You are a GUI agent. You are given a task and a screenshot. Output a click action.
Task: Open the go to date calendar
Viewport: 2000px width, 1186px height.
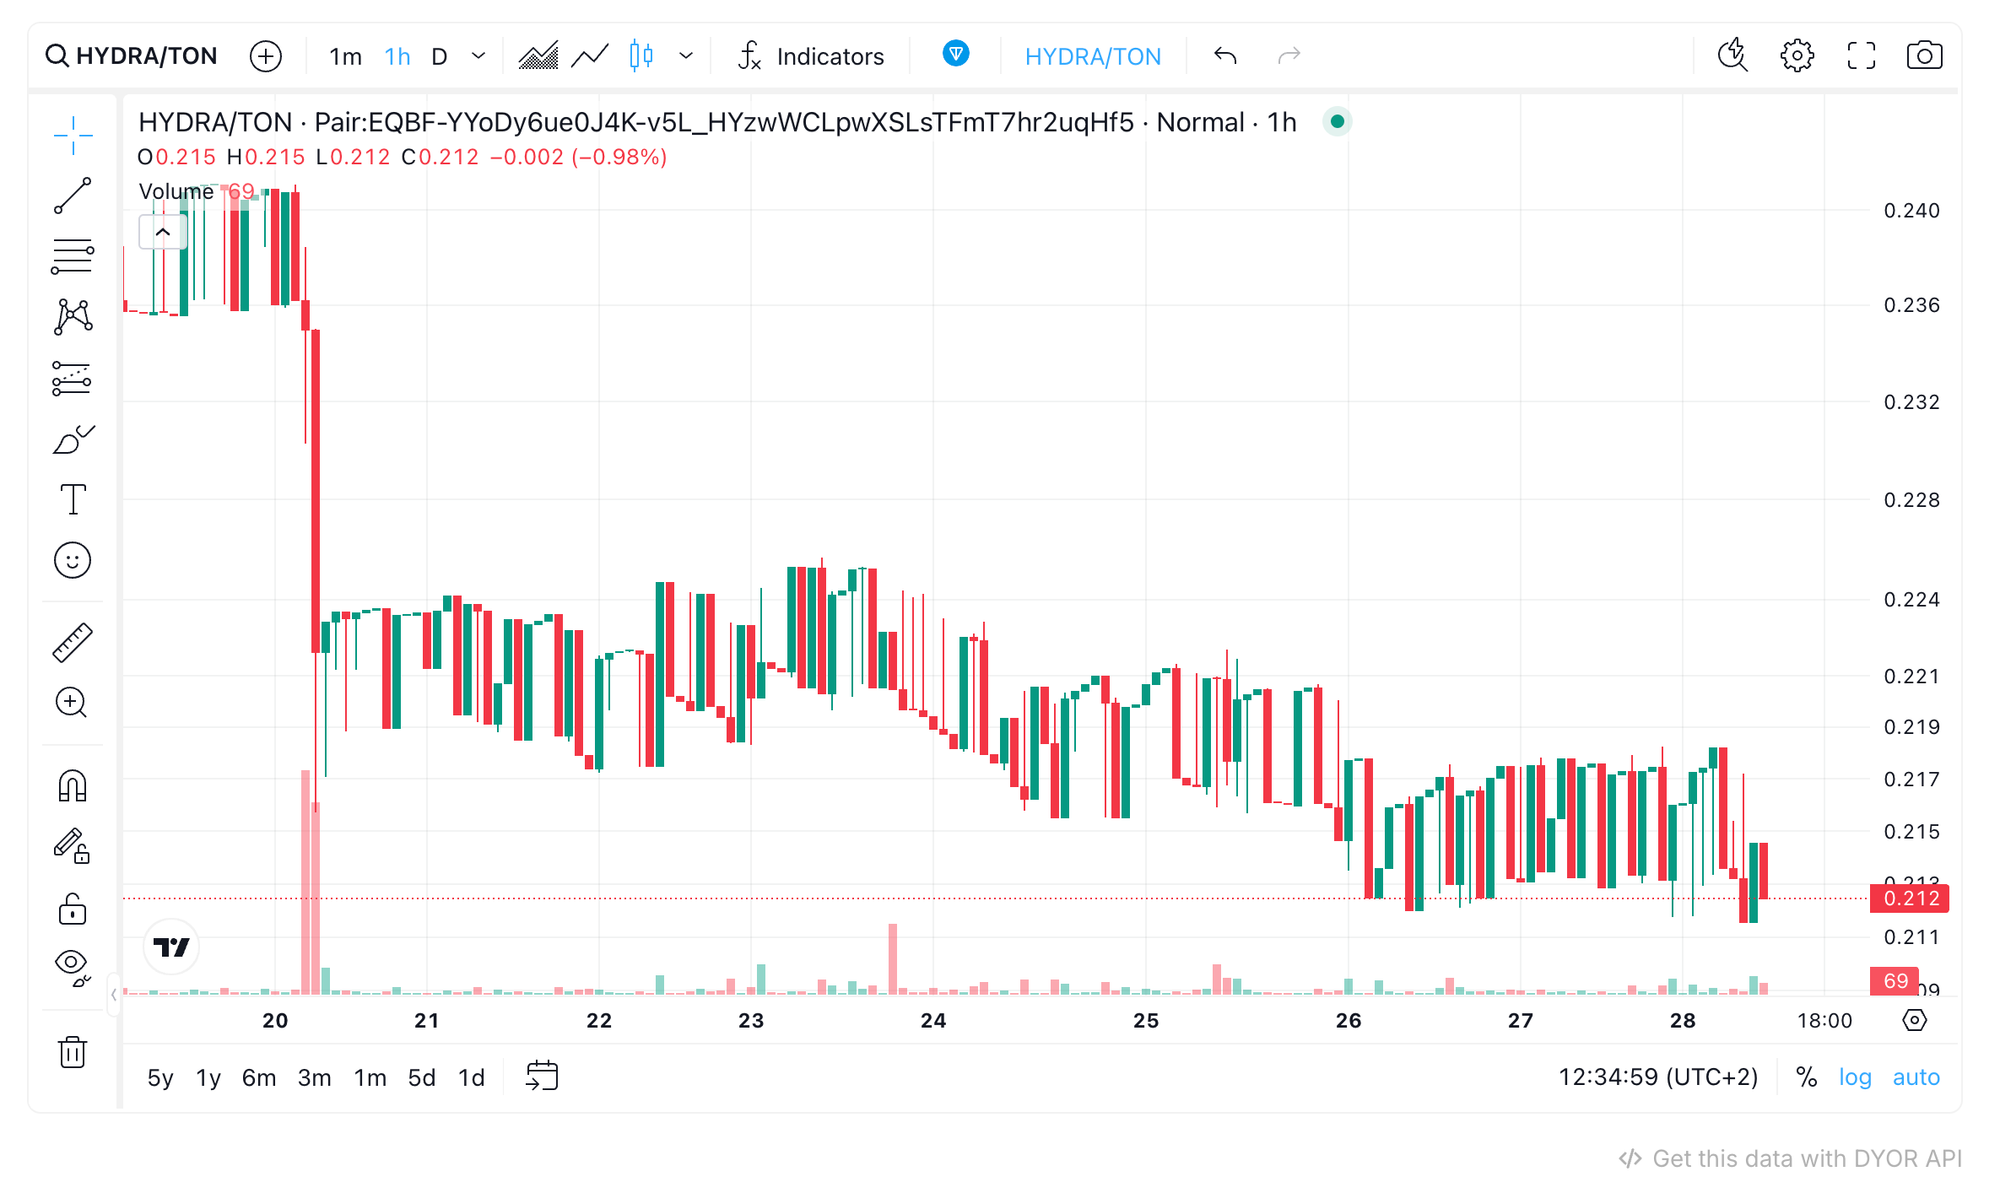pos(542,1077)
